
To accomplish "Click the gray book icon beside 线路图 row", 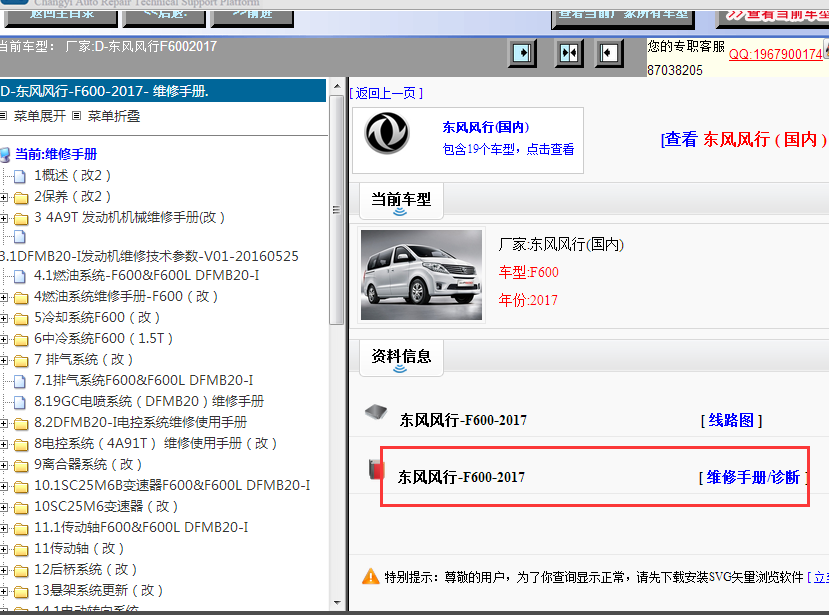I will [x=376, y=412].
